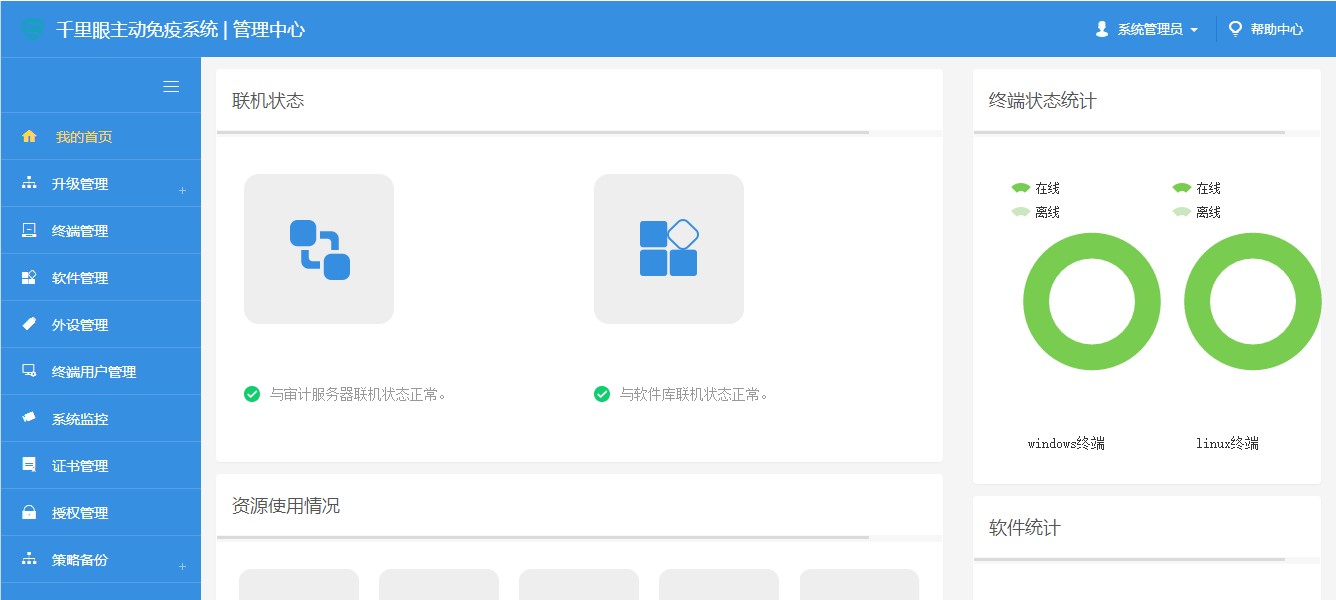Screen dimensions: 1336x600
Task: Click the audit server connection status icon
Action: click(319, 249)
